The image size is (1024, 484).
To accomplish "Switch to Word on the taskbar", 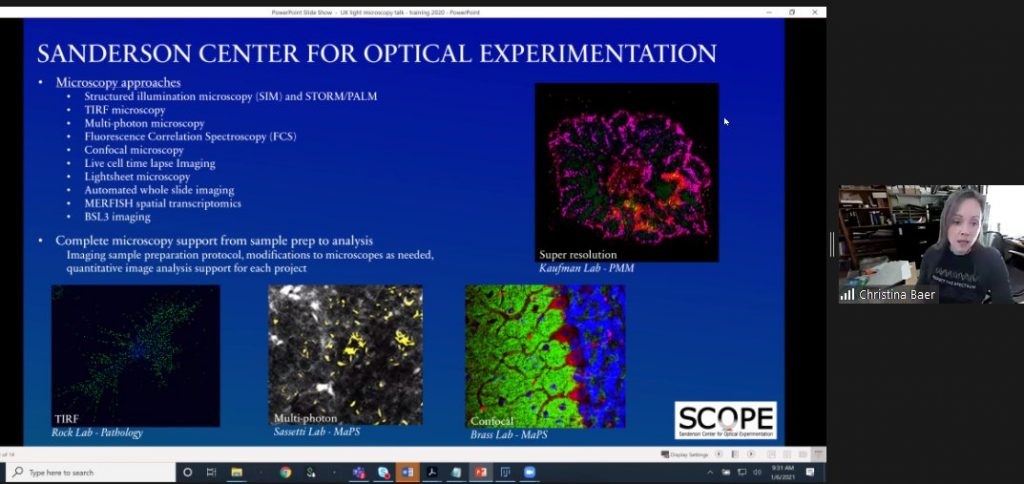I will pyautogui.click(x=407, y=472).
